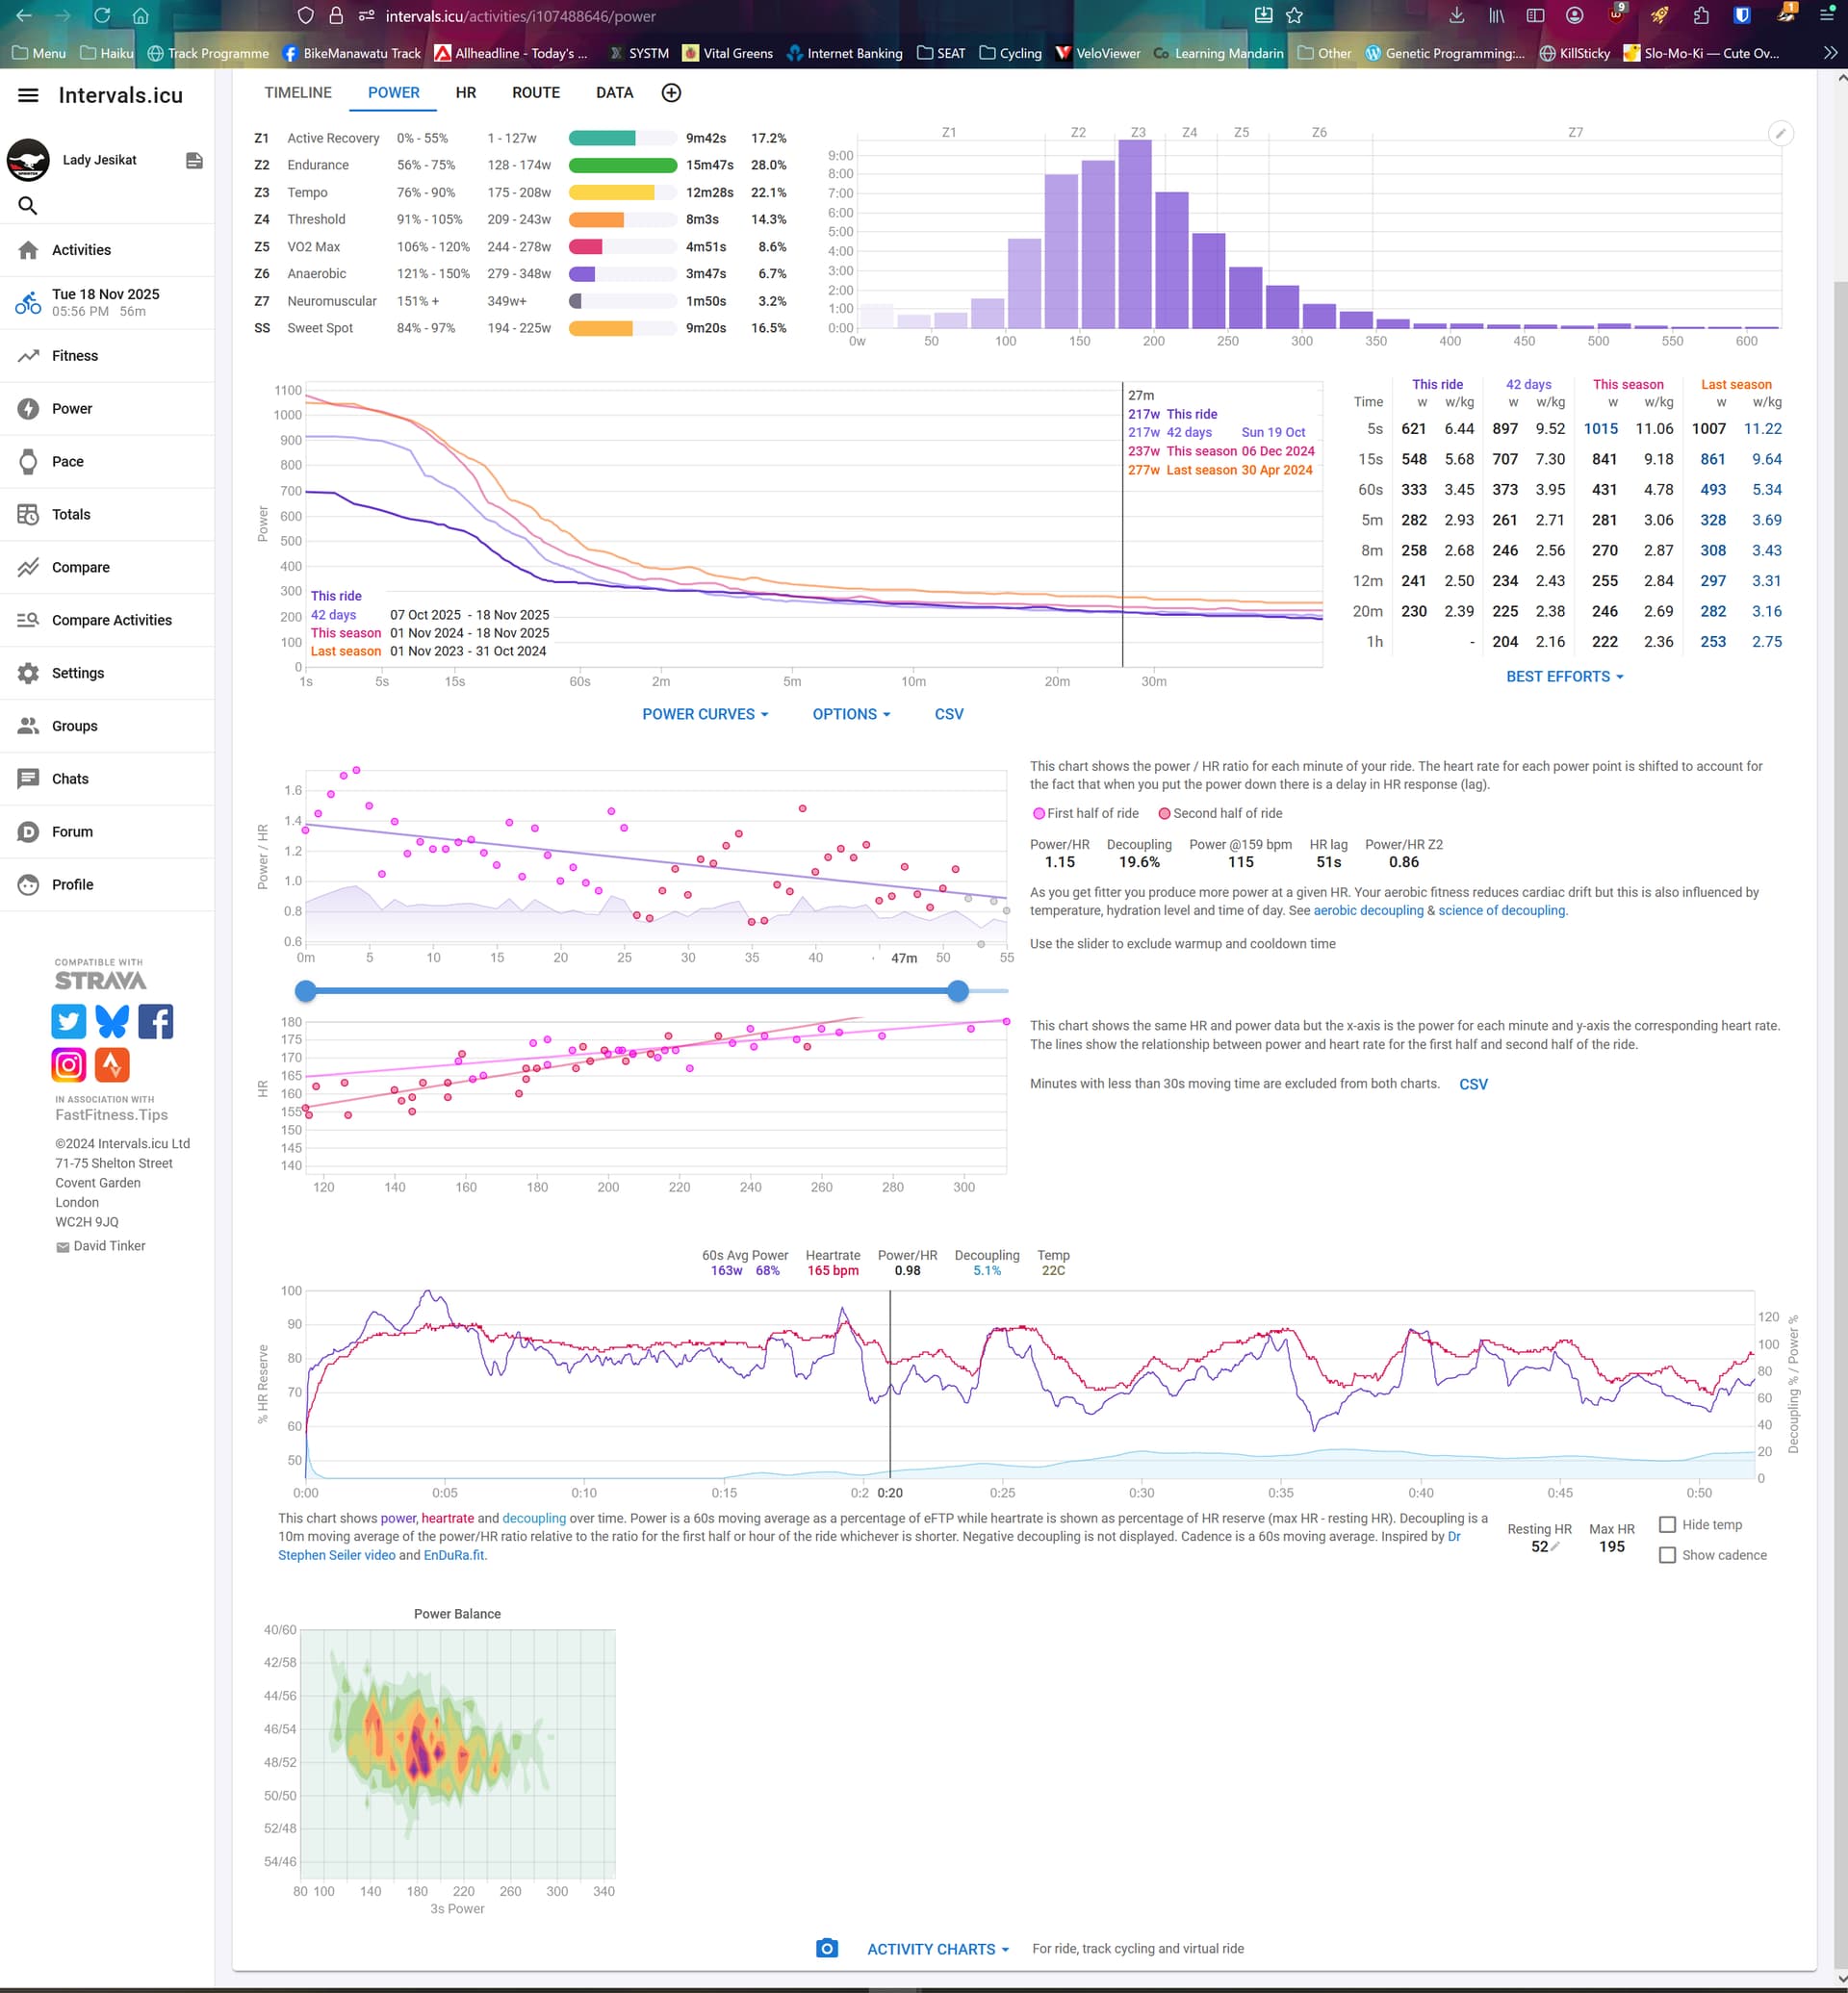
Task: Open the OPTIONS dropdown
Action: click(x=851, y=714)
